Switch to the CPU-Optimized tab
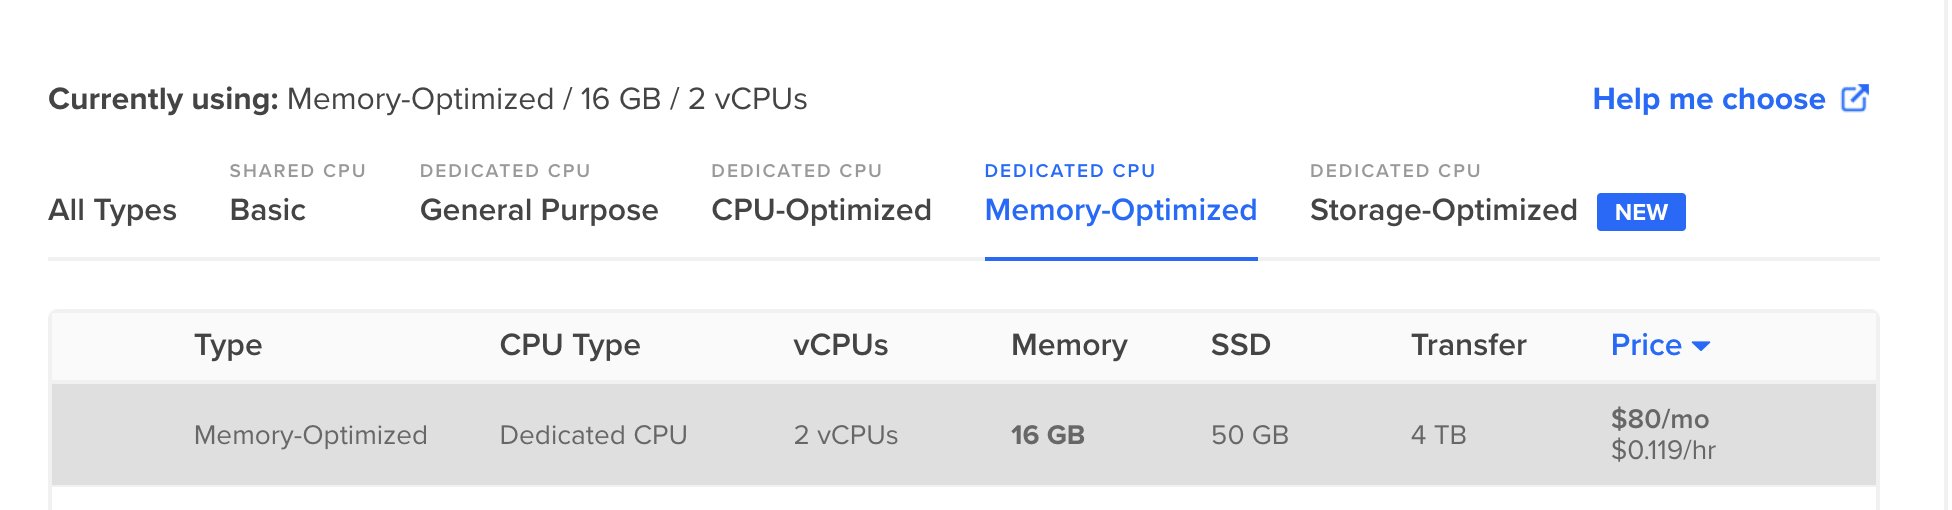The image size is (1952, 510). click(x=821, y=194)
